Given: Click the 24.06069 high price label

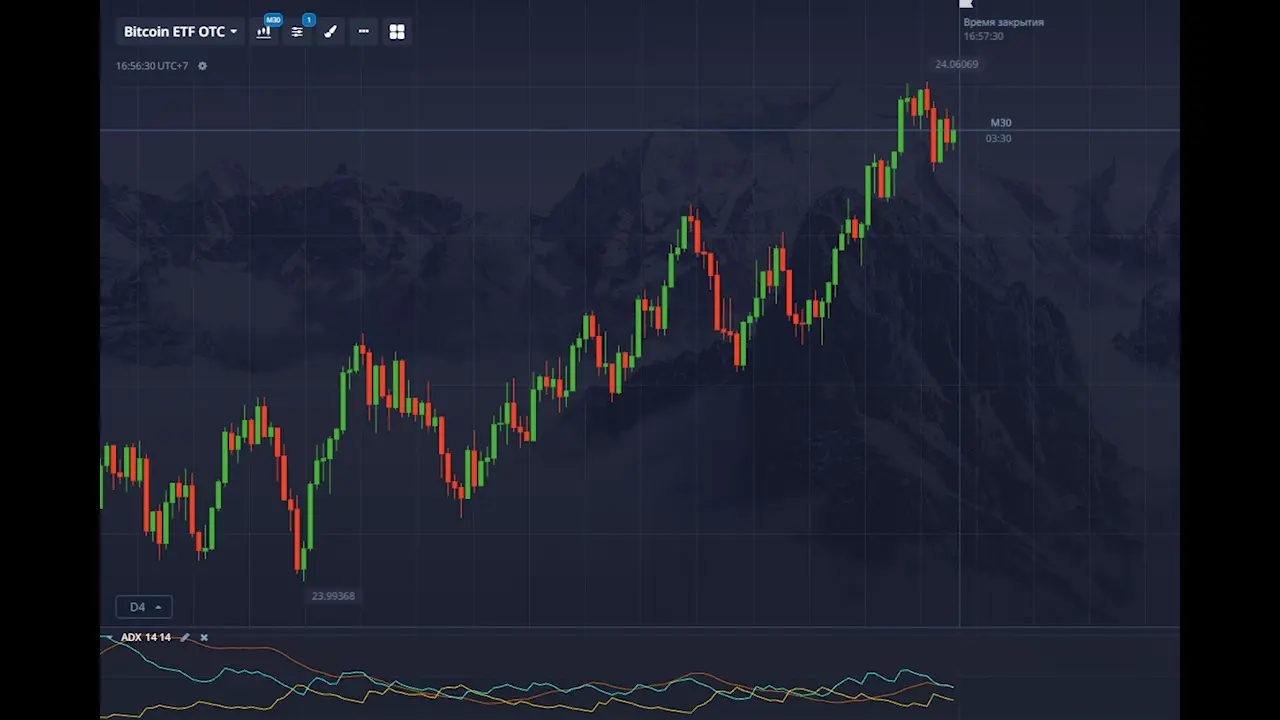Looking at the screenshot, I should [x=956, y=64].
